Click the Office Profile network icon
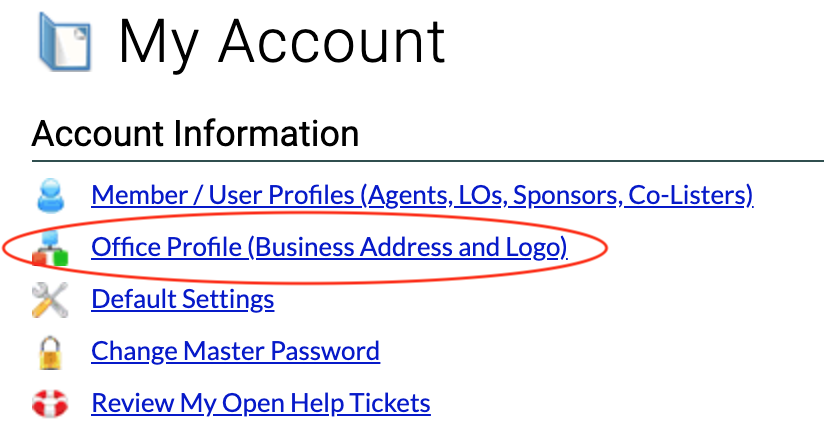 [x=49, y=247]
